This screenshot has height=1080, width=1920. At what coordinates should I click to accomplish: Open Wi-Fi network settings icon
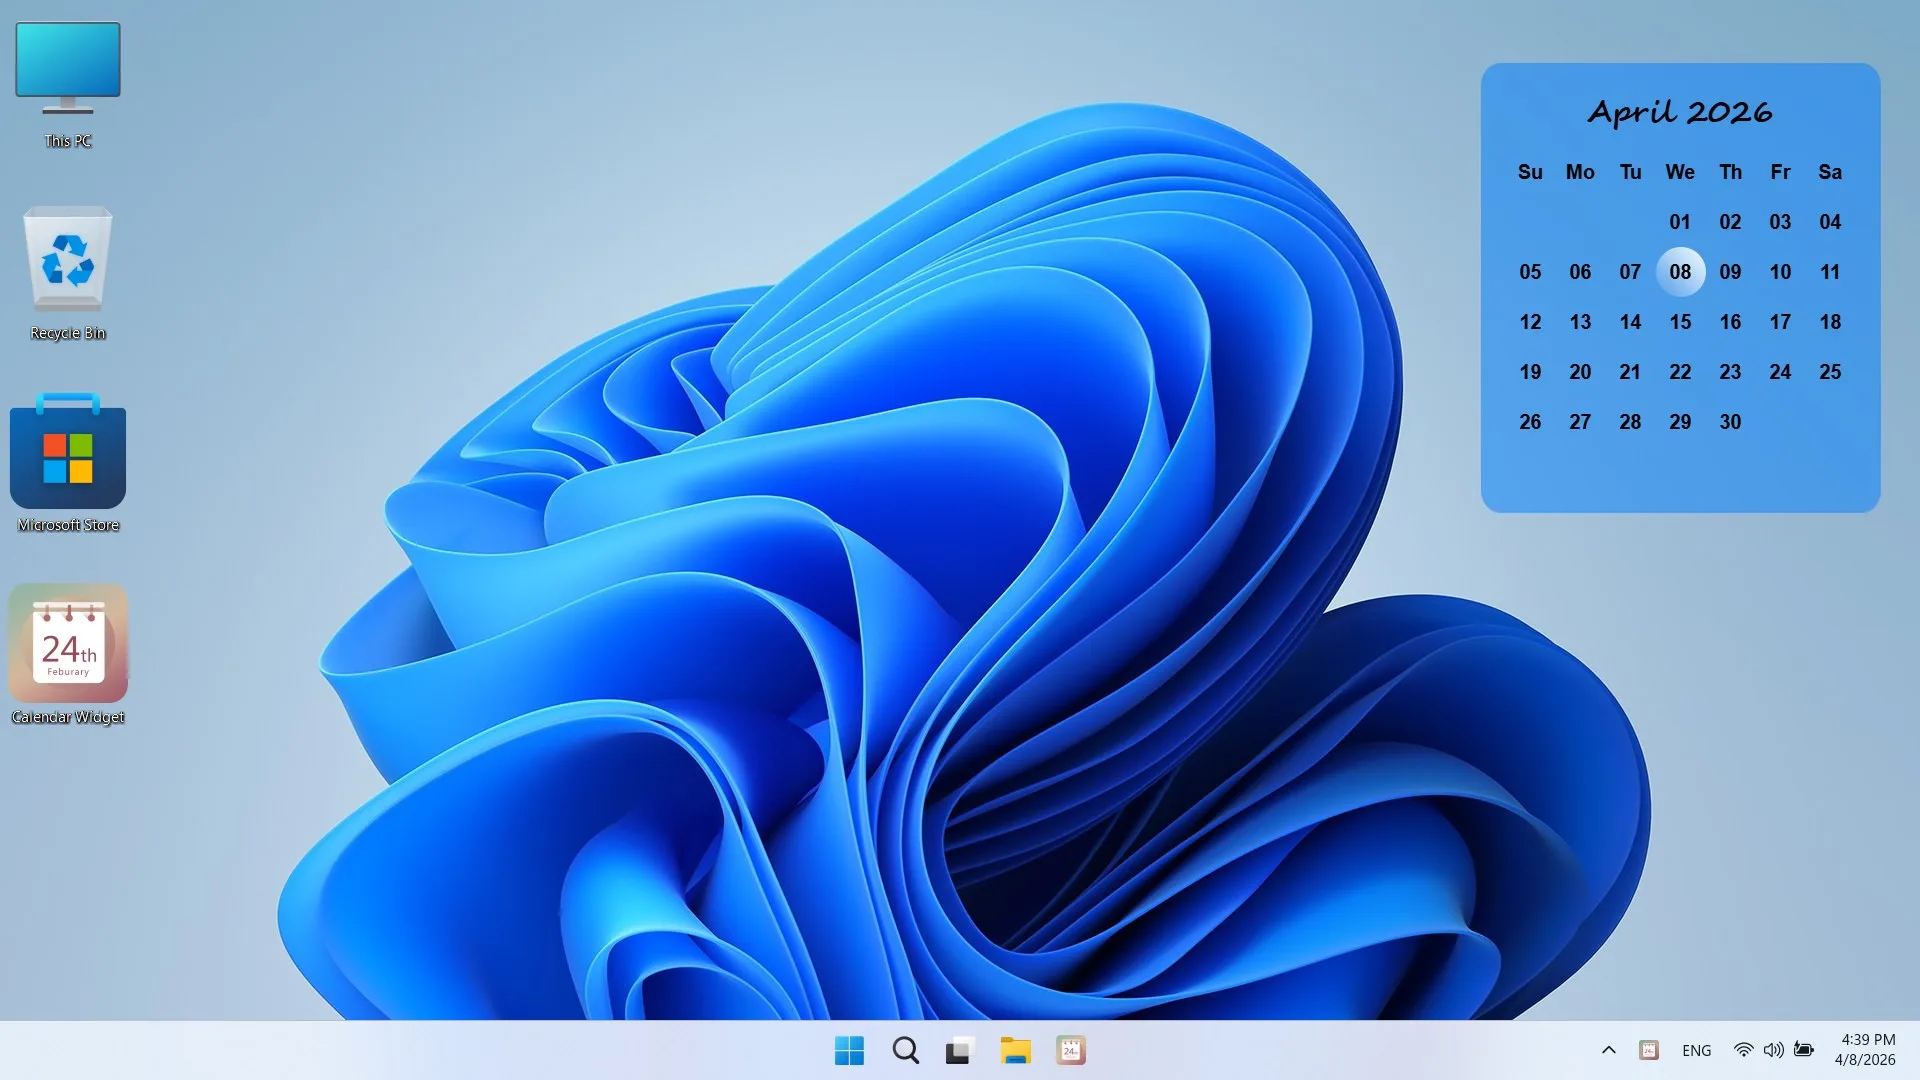[1743, 1050]
